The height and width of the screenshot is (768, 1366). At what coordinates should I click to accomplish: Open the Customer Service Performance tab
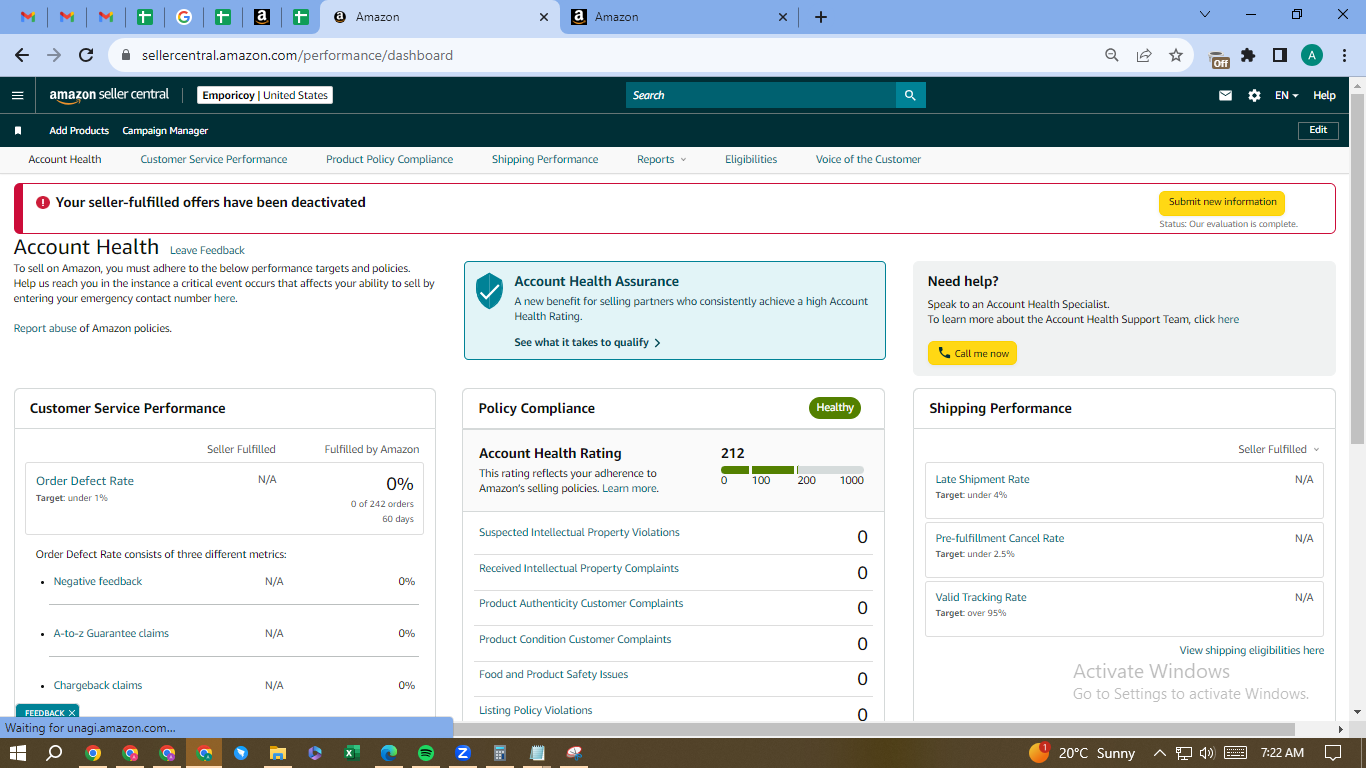tap(214, 160)
